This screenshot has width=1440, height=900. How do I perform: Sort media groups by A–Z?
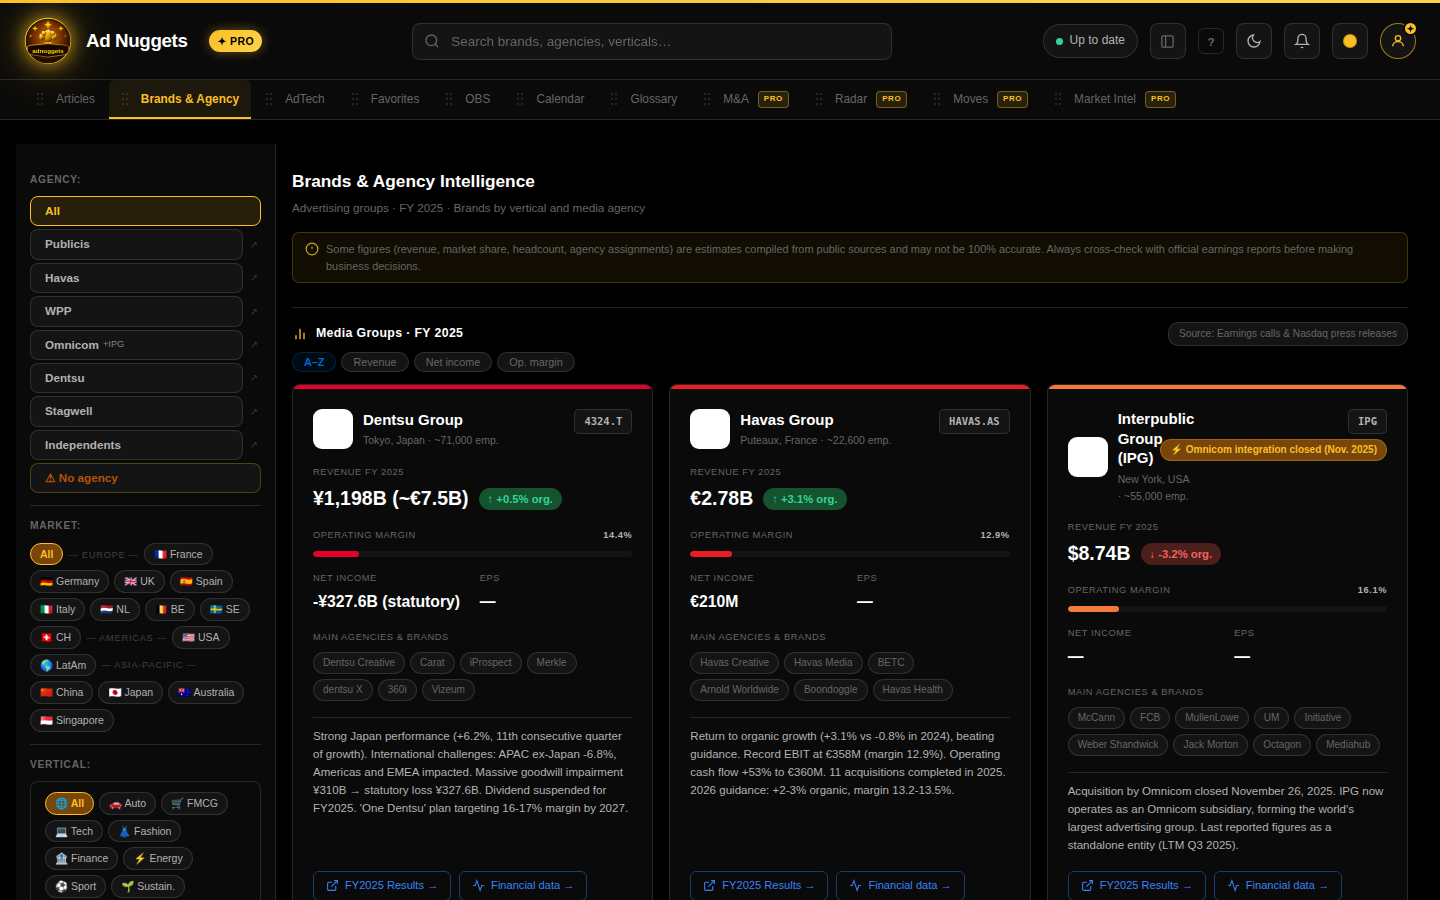314,362
